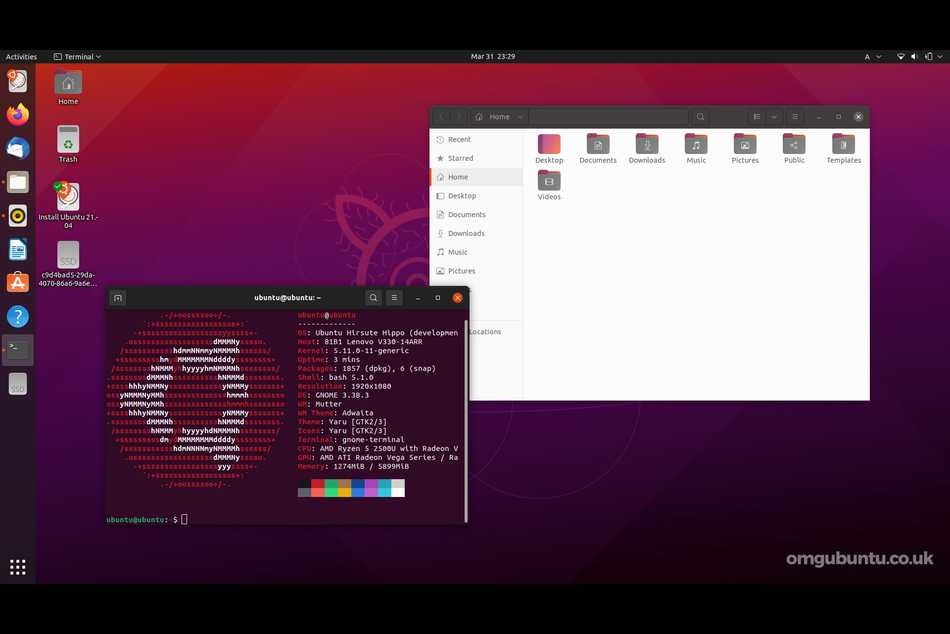Click the search icon in Files toolbar
950x634 pixels.
tap(701, 117)
